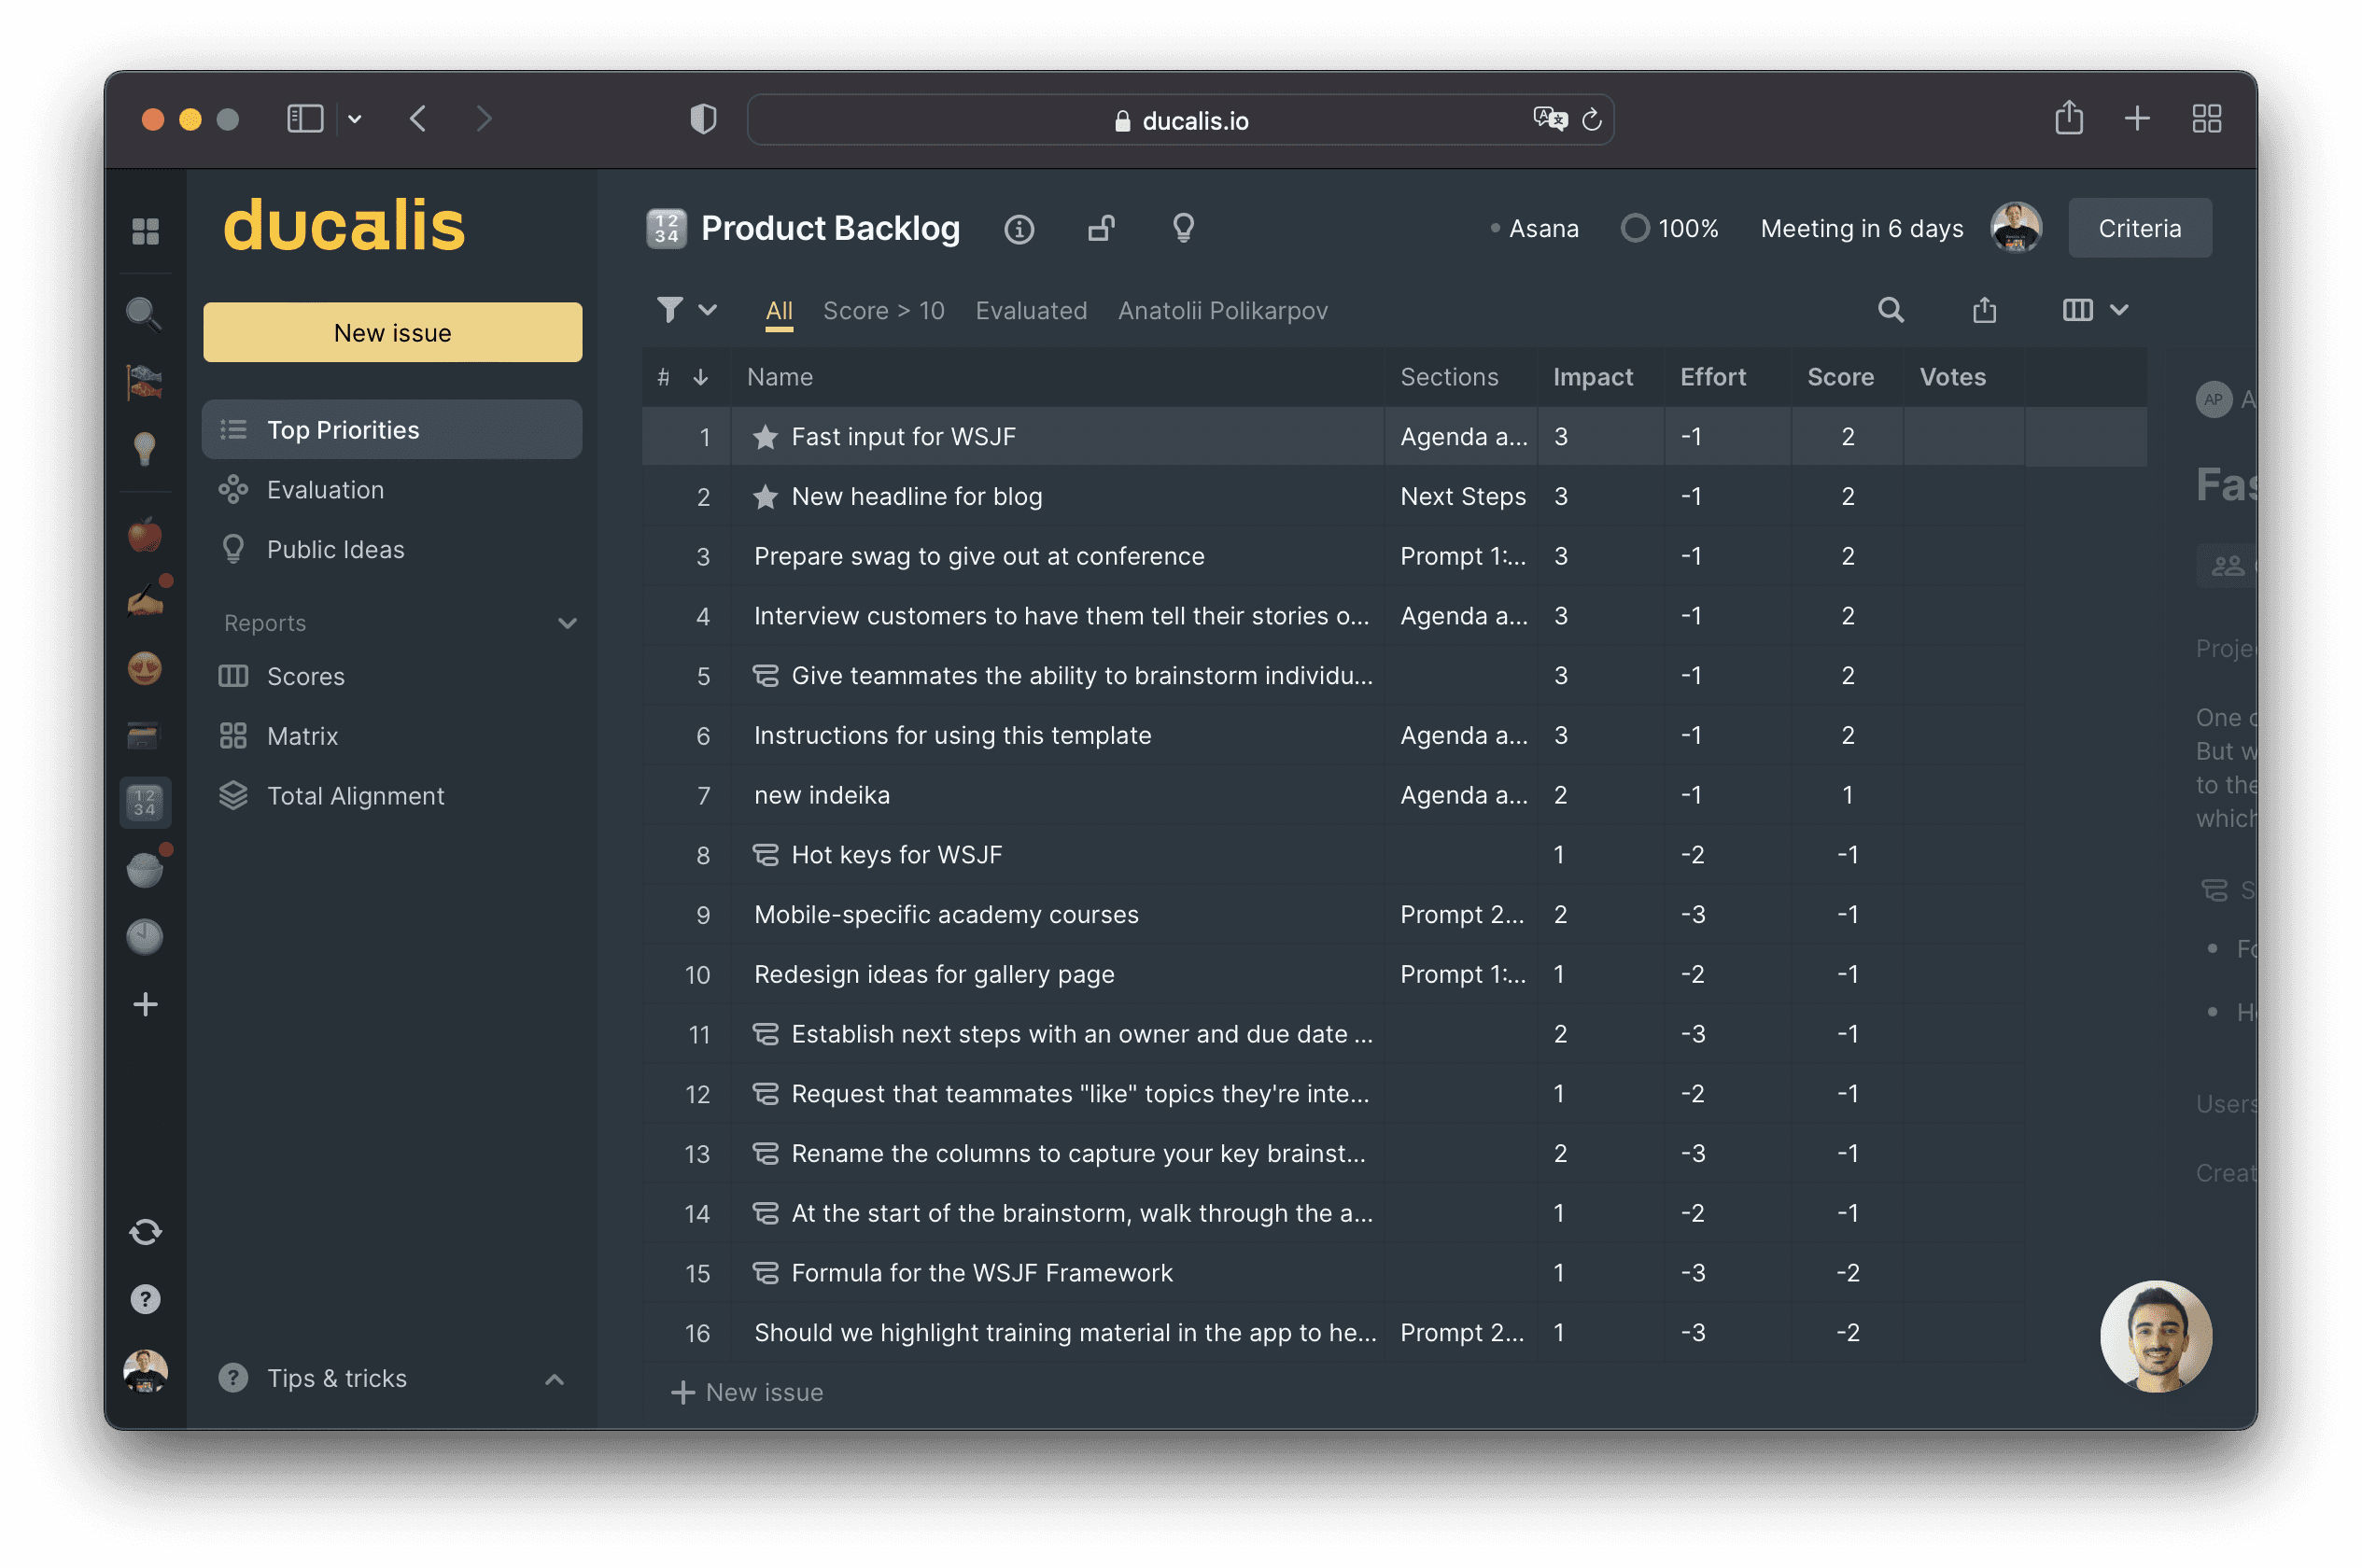Click the Votes column header
This screenshot has height=1568, width=2362.
tap(1952, 377)
